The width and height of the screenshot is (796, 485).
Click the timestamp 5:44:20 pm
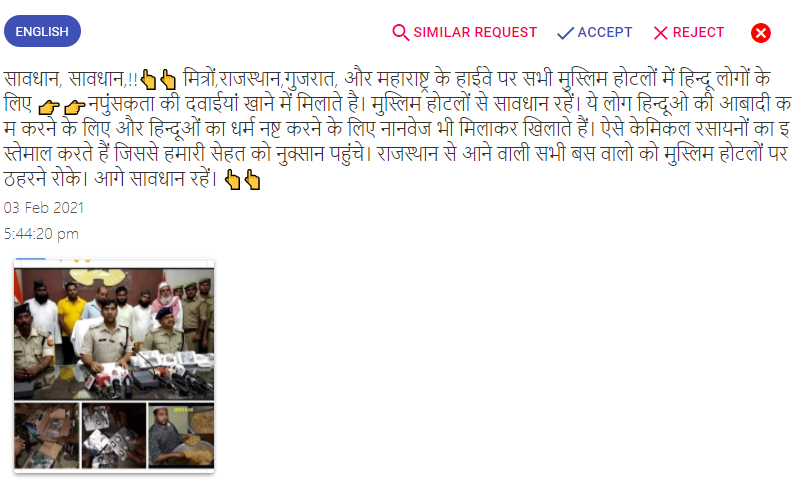[x=41, y=234]
